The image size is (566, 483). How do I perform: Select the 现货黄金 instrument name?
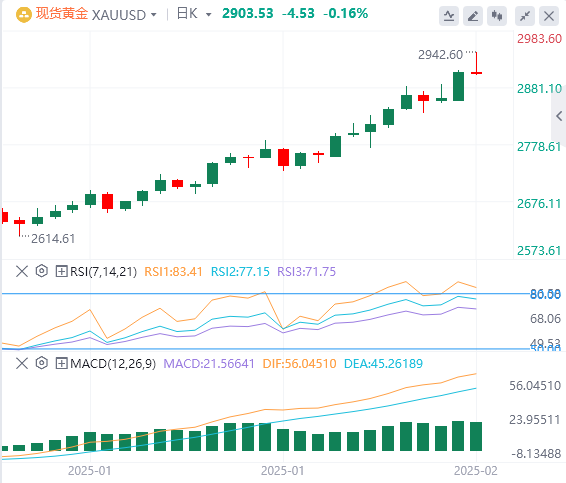(x=62, y=14)
